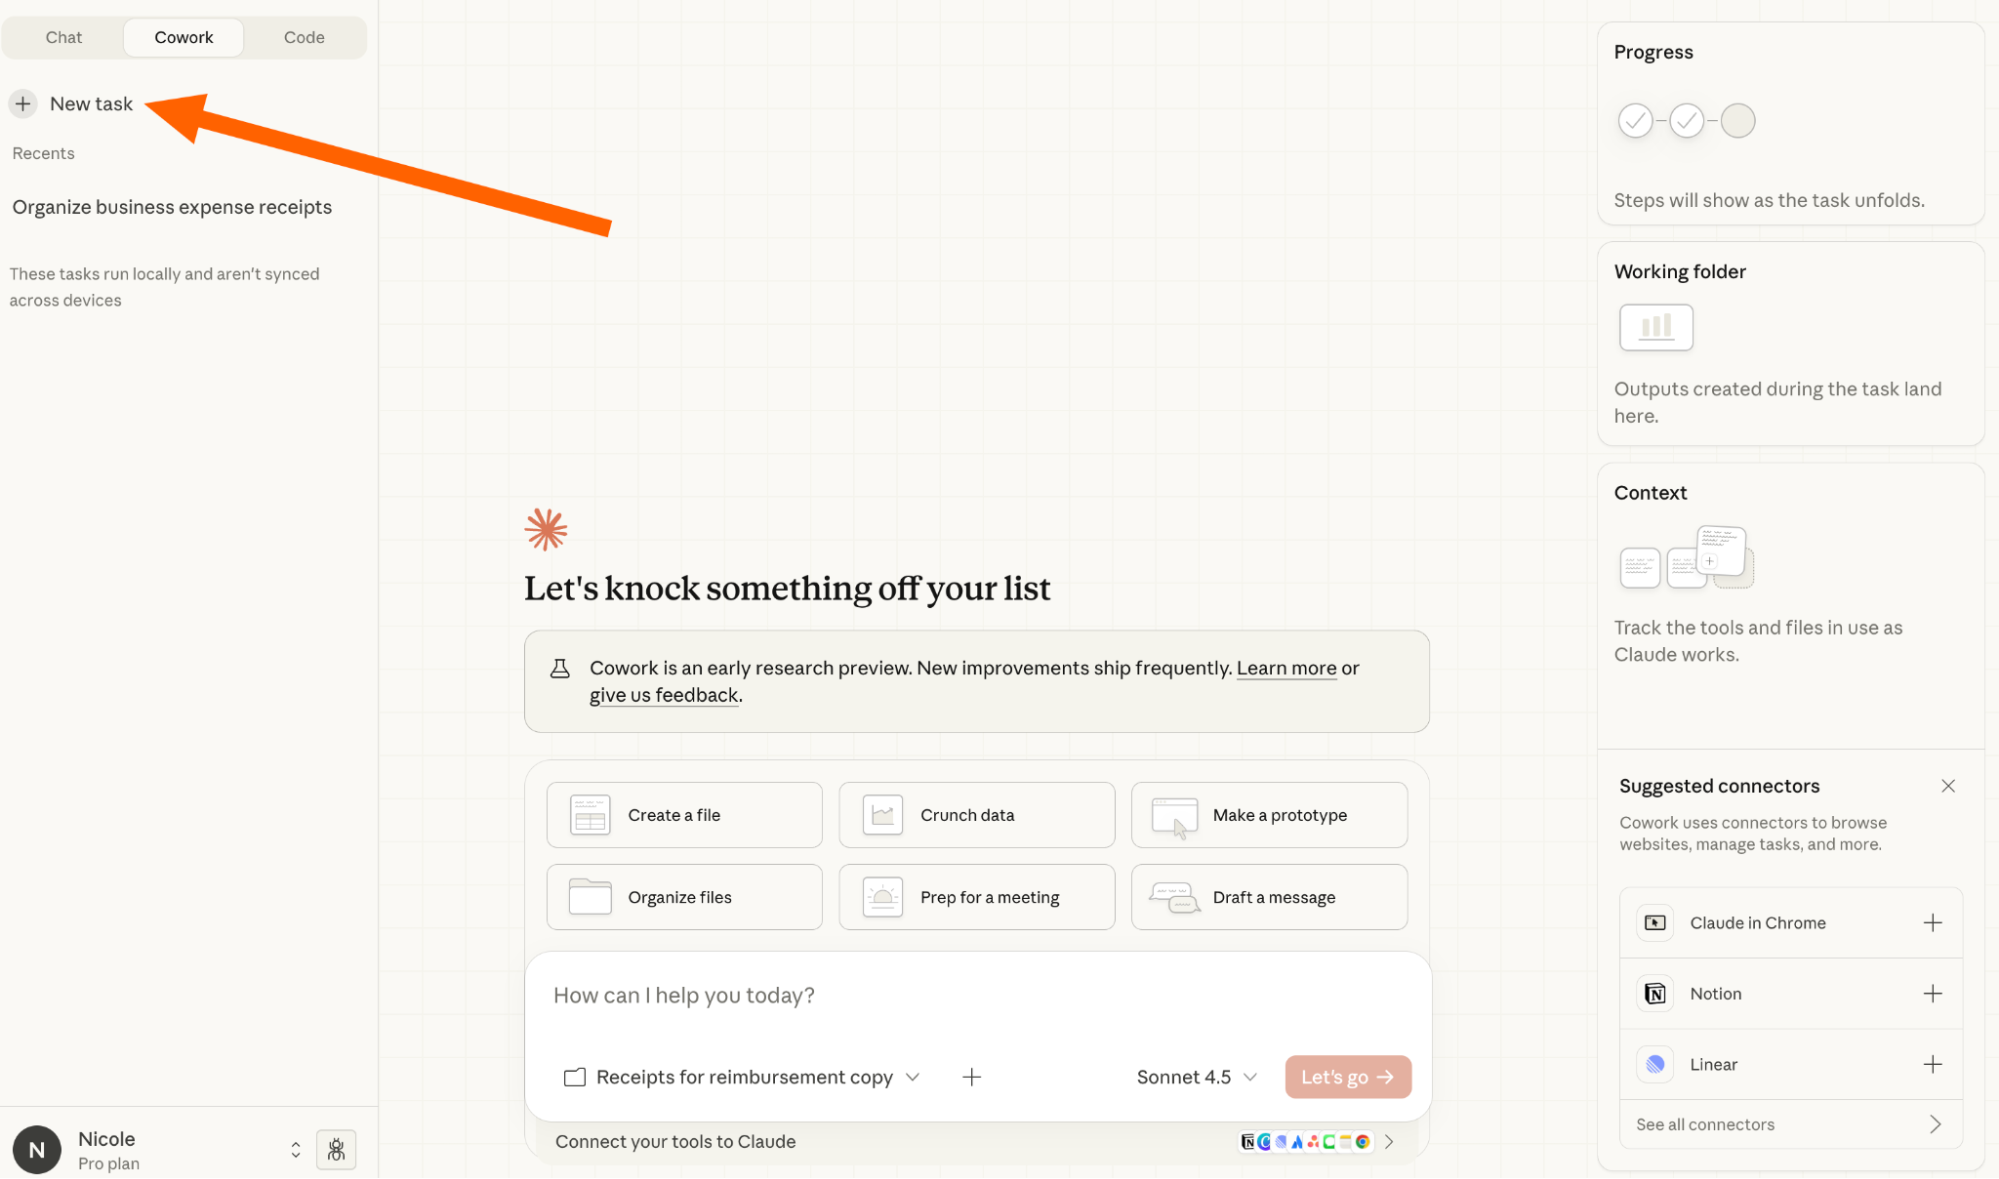Dismiss the Suggested connectors panel
The image size is (1999, 1179).
1948,786
